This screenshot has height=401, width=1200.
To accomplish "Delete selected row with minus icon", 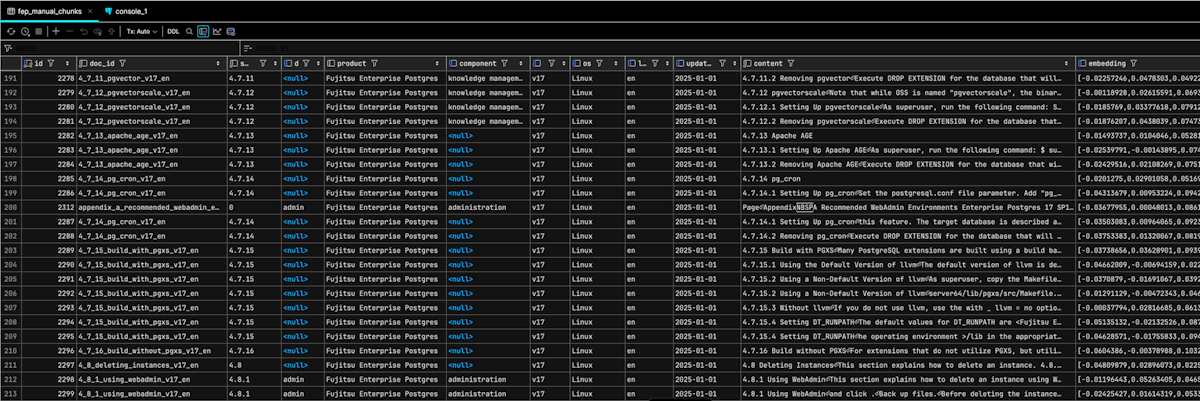I will click(x=69, y=31).
